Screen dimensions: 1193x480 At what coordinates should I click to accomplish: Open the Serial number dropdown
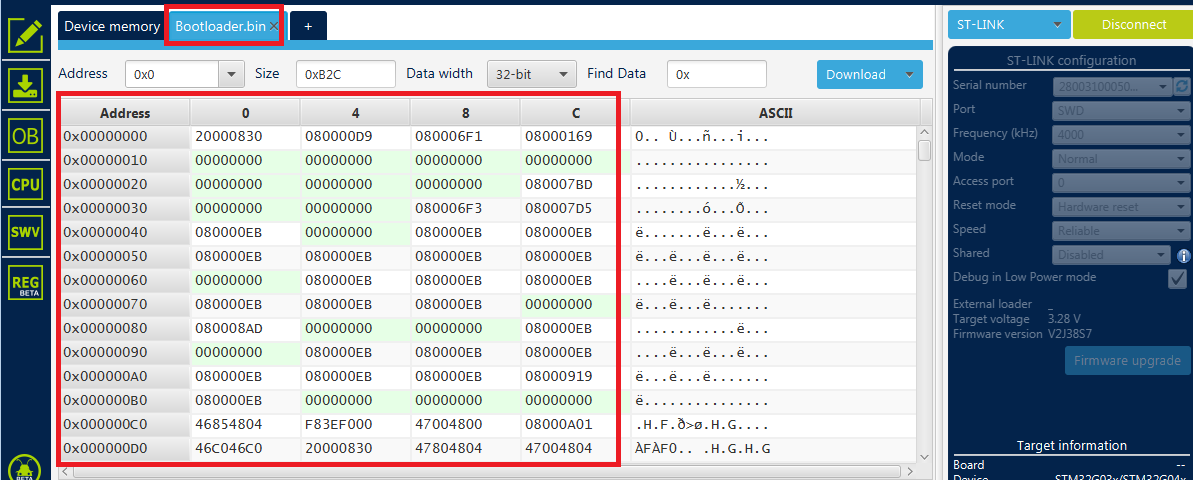tap(1113, 87)
